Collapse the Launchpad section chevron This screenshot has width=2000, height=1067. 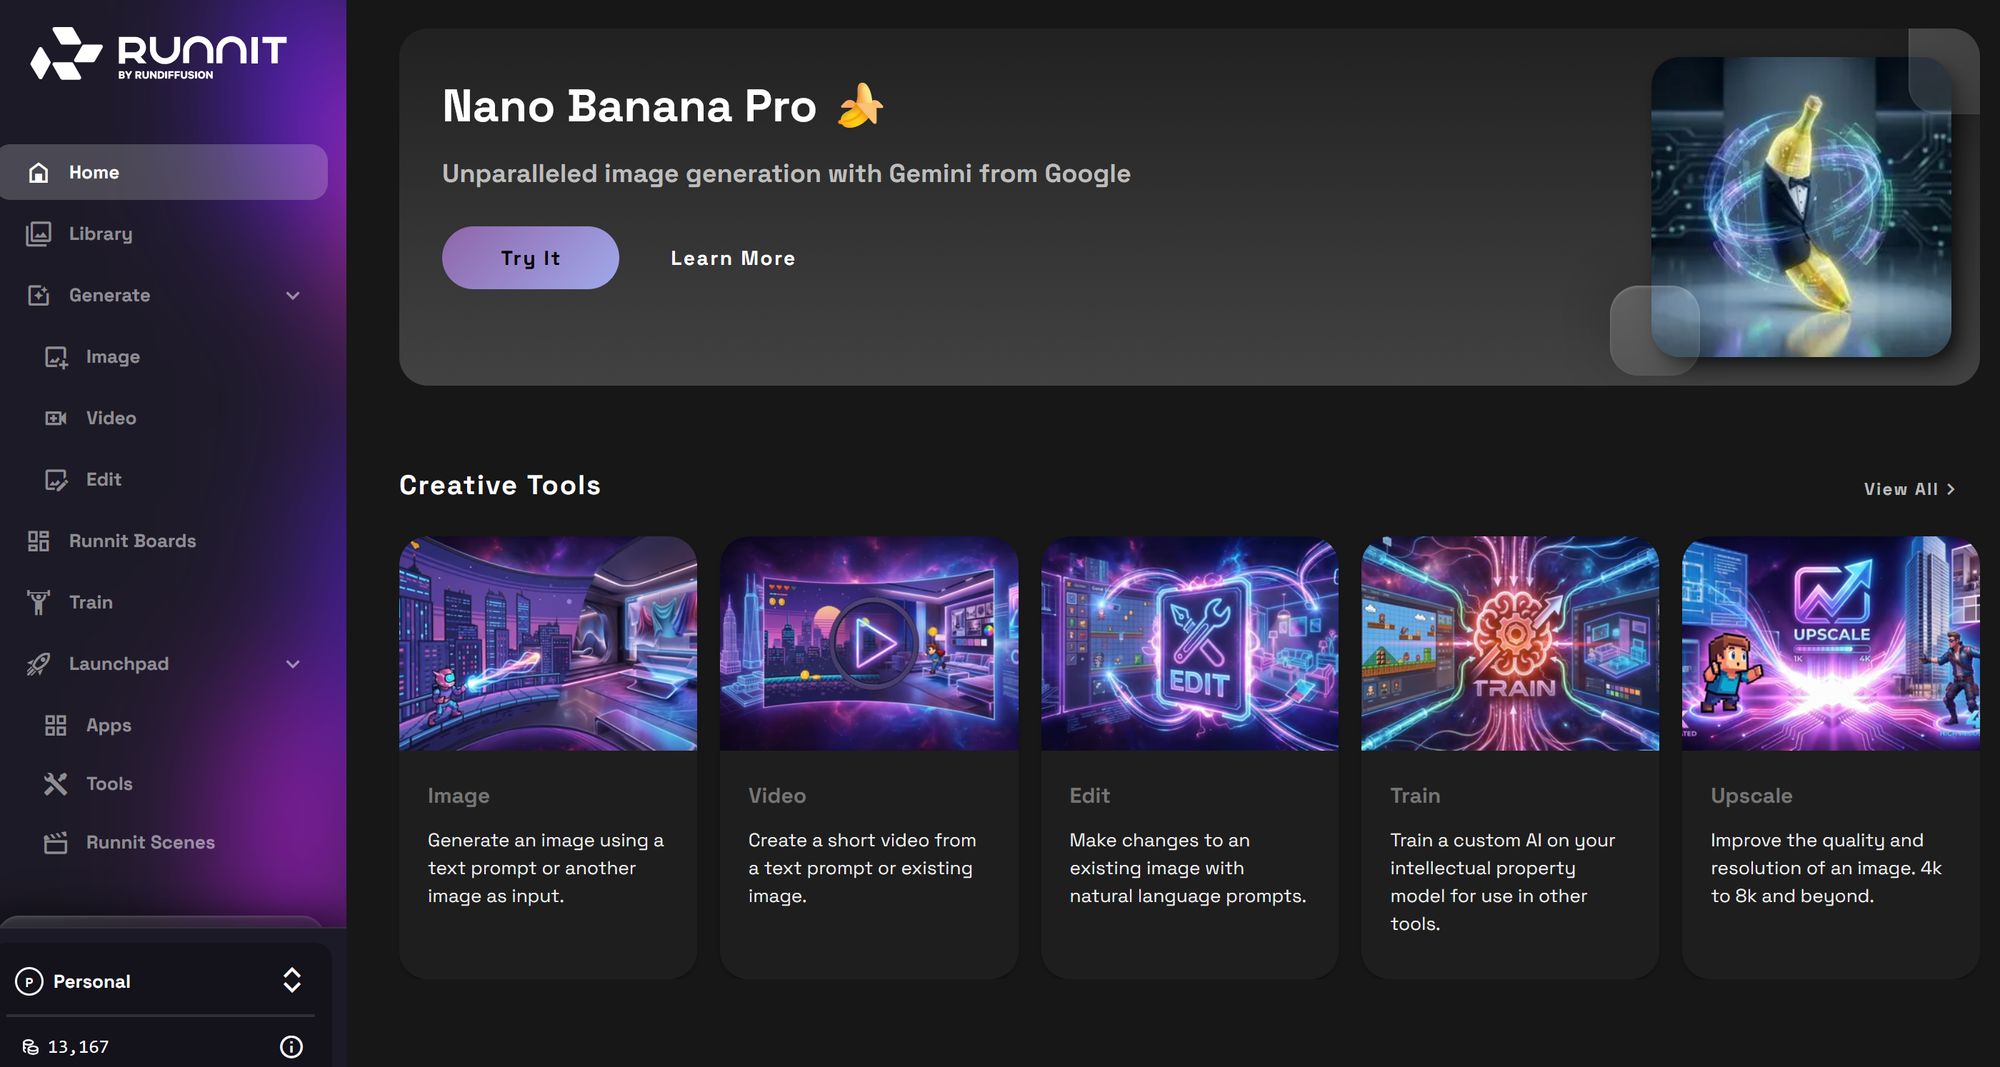pyautogui.click(x=293, y=664)
